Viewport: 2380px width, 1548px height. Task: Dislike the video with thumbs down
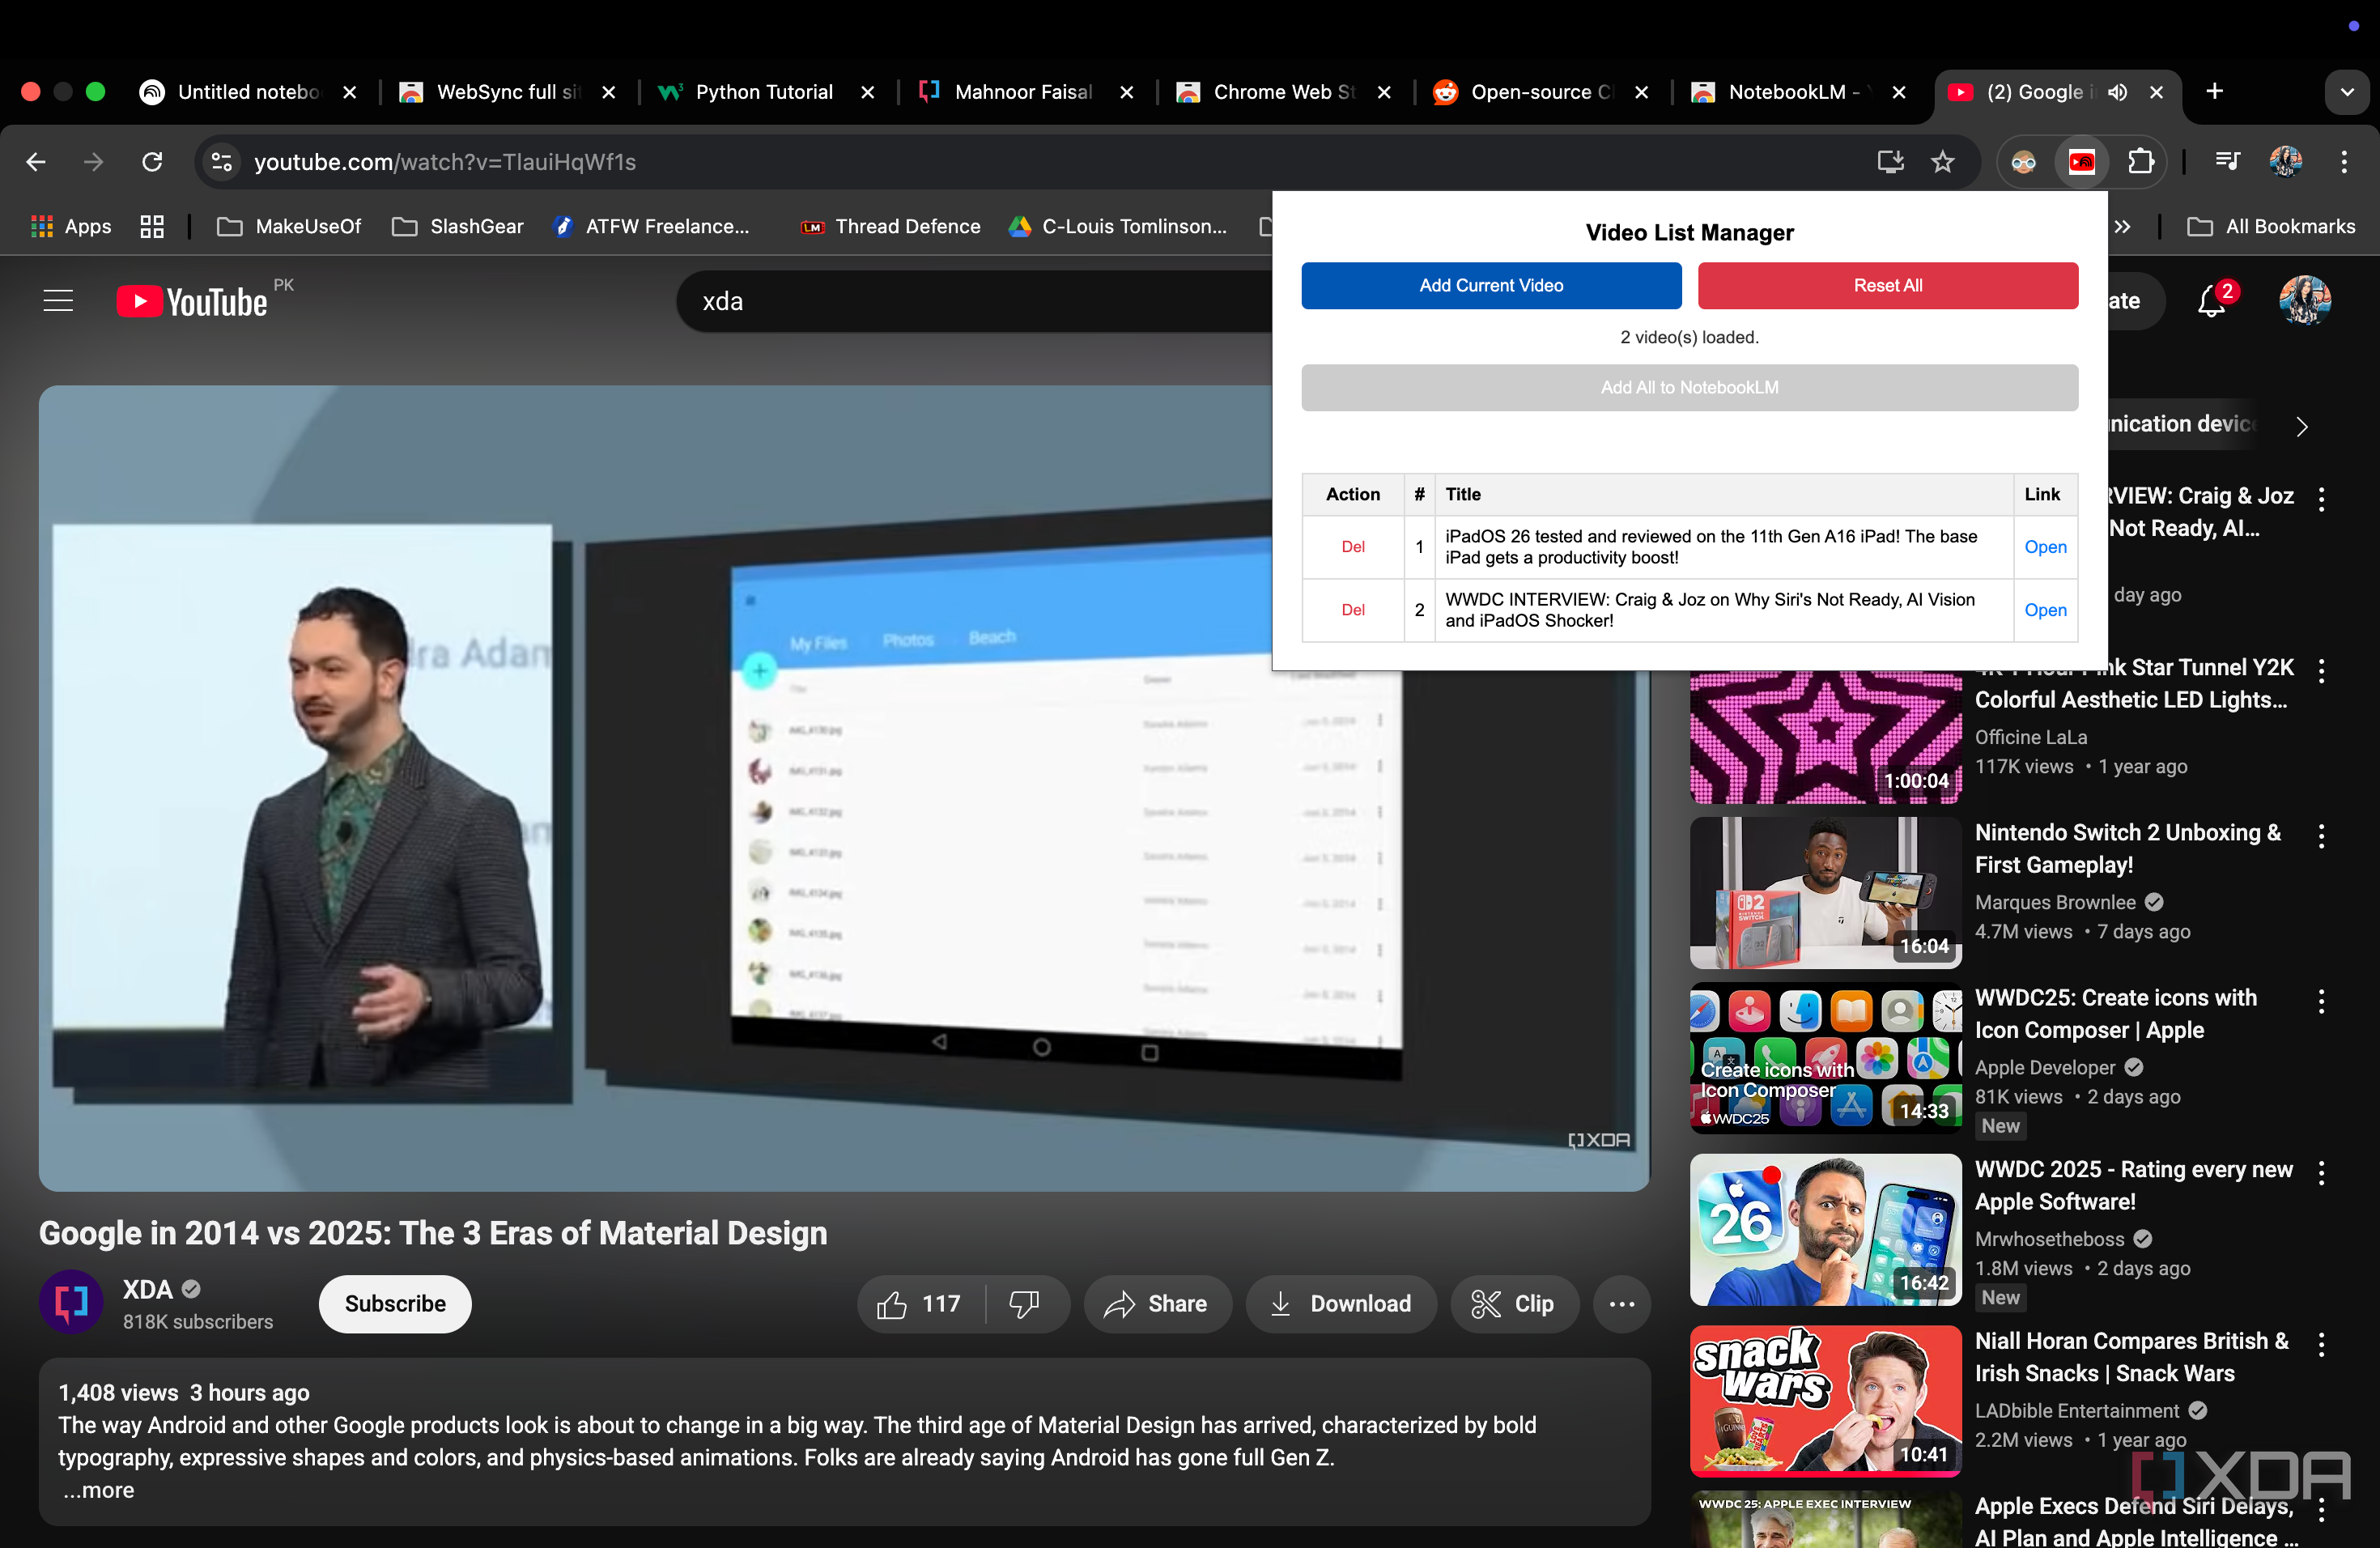tap(1025, 1303)
